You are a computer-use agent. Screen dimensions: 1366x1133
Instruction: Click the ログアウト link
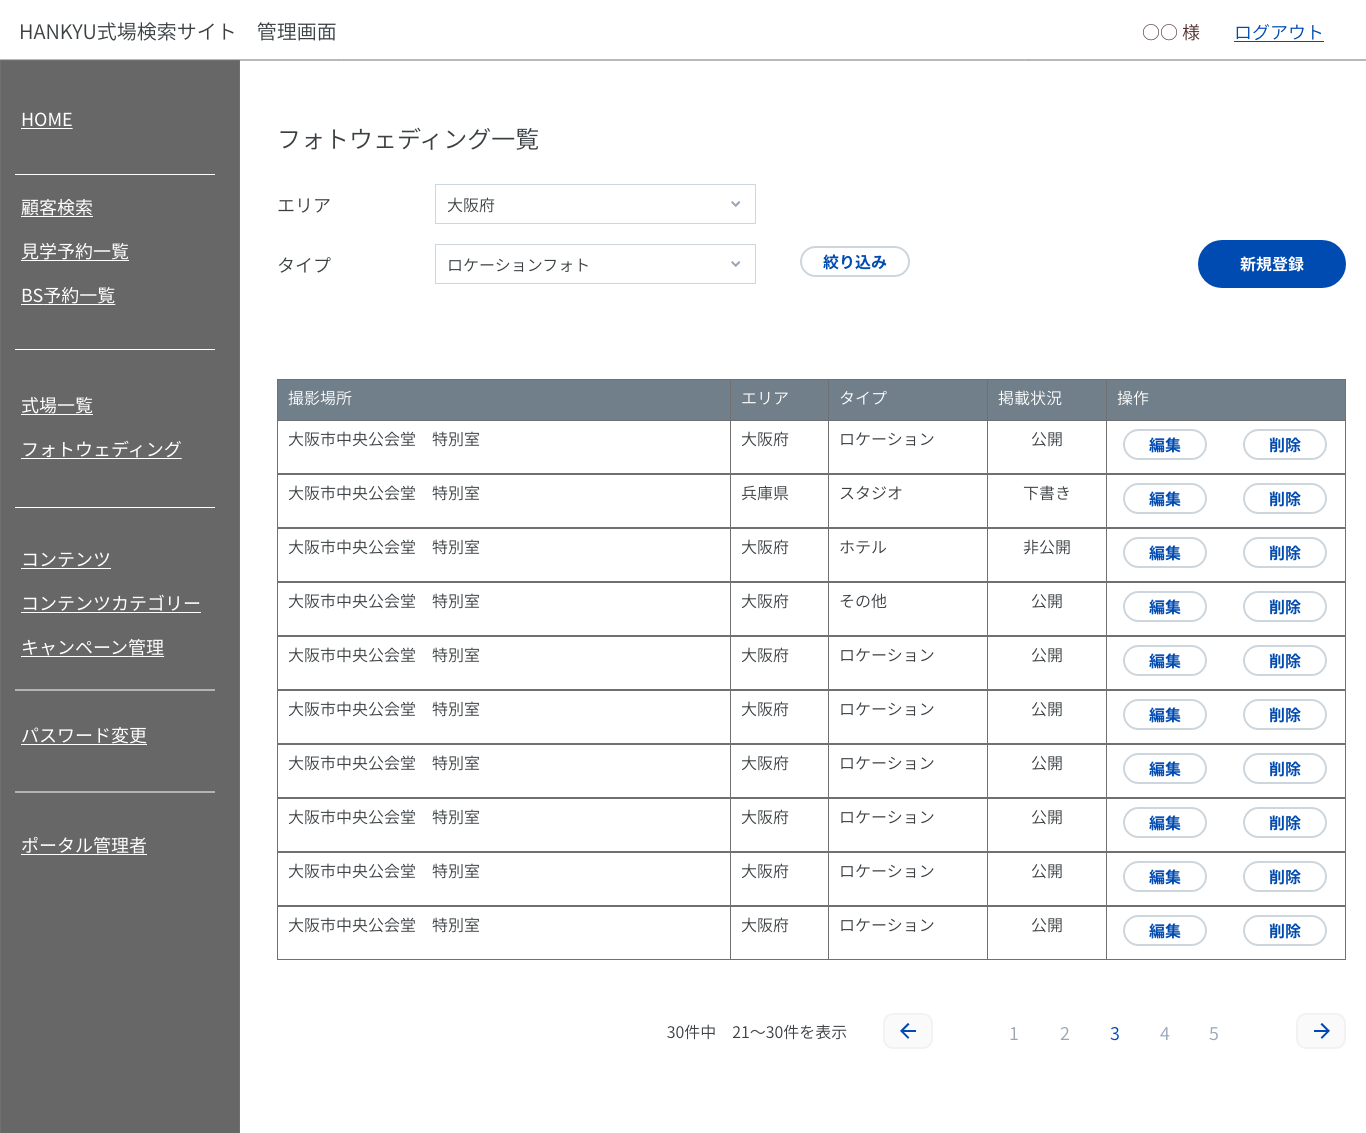click(1278, 32)
